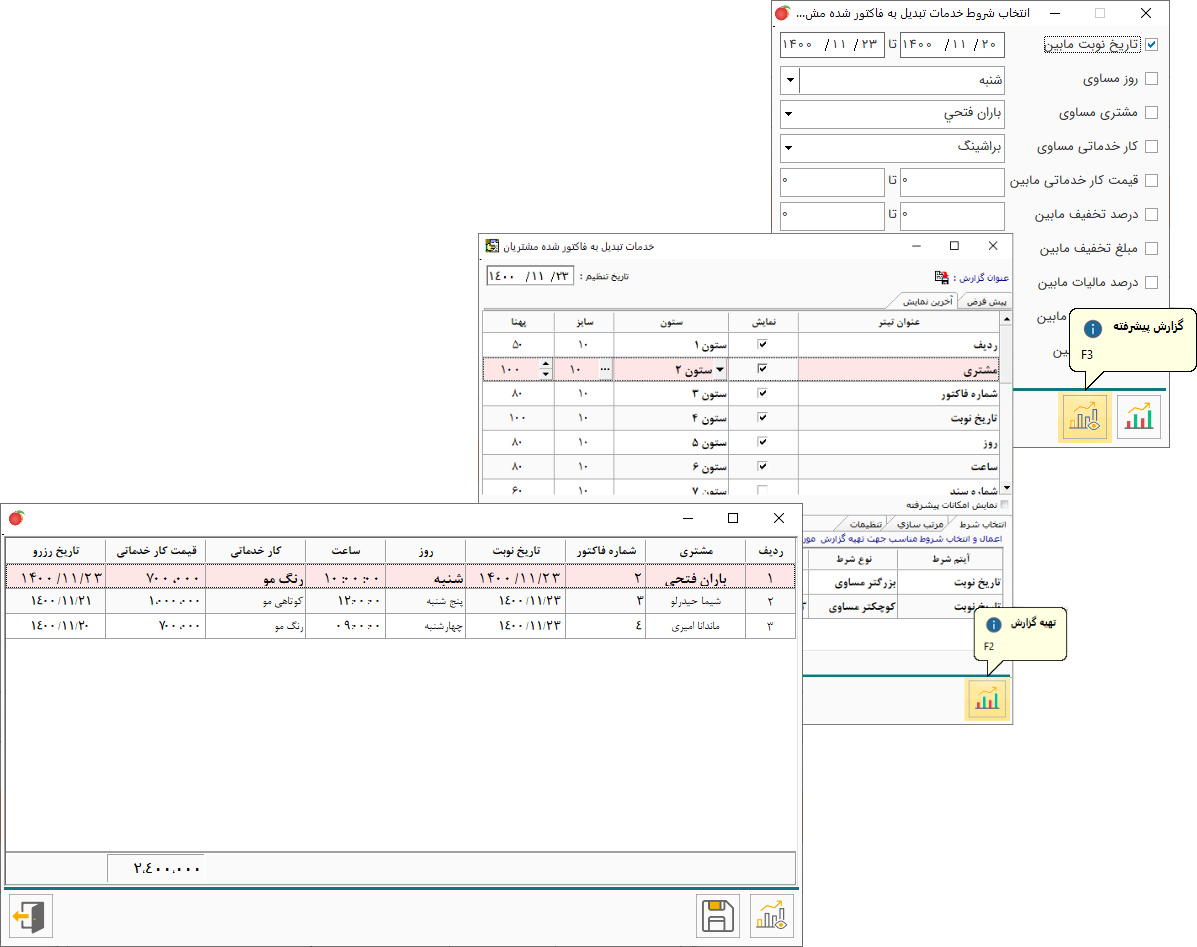Click the first discount percent input for درصد تخفیف
The height and width of the screenshot is (947, 1197).
(x=952, y=214)
